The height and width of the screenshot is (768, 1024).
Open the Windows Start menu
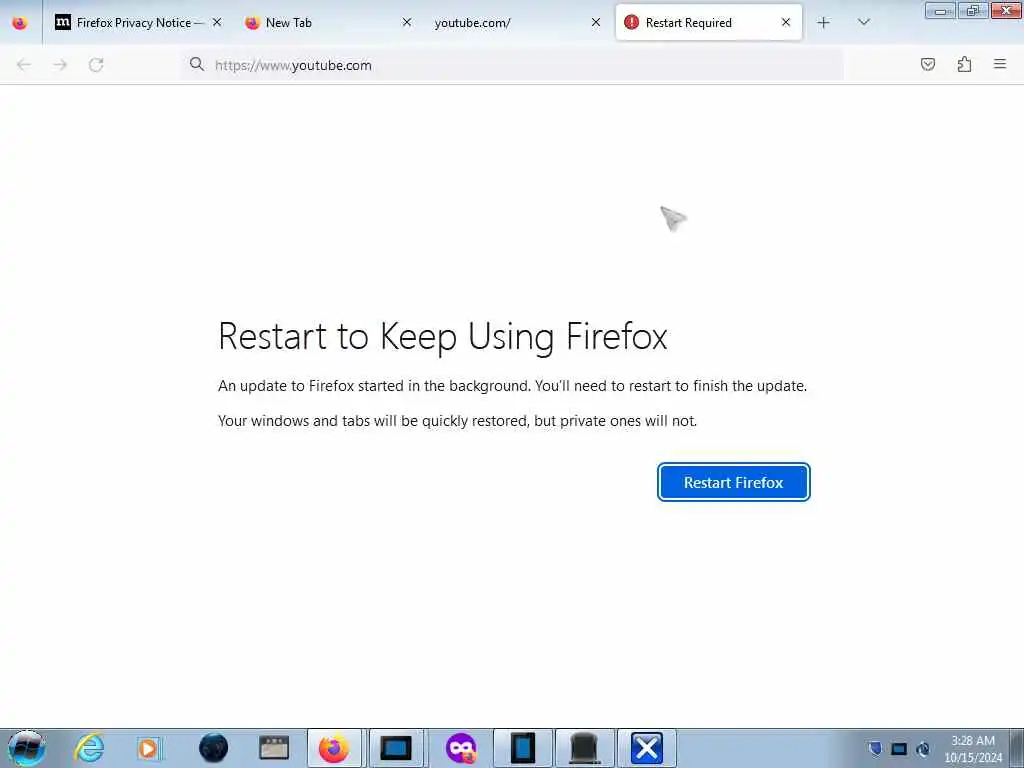point(27,748)
